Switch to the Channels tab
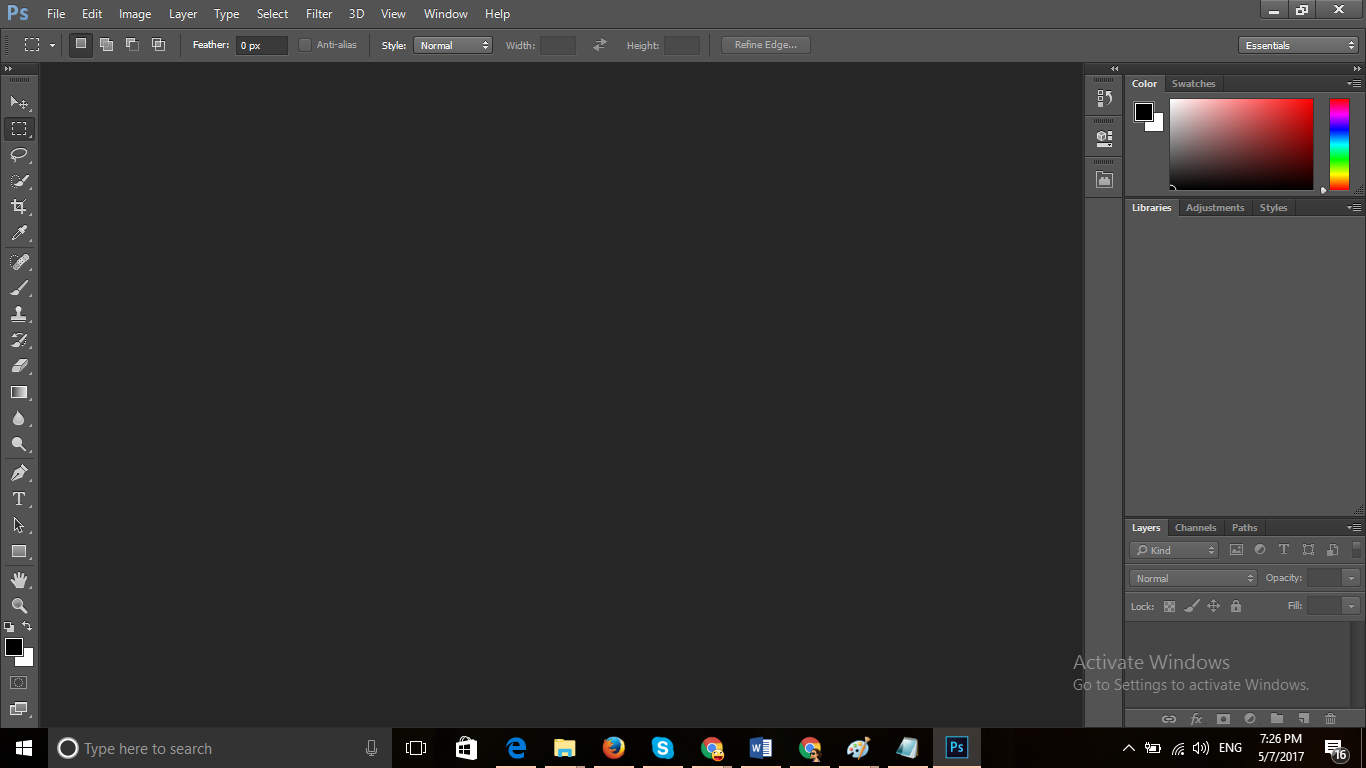This screenshot has height=768, width=1366. (x=1195, y=528)
